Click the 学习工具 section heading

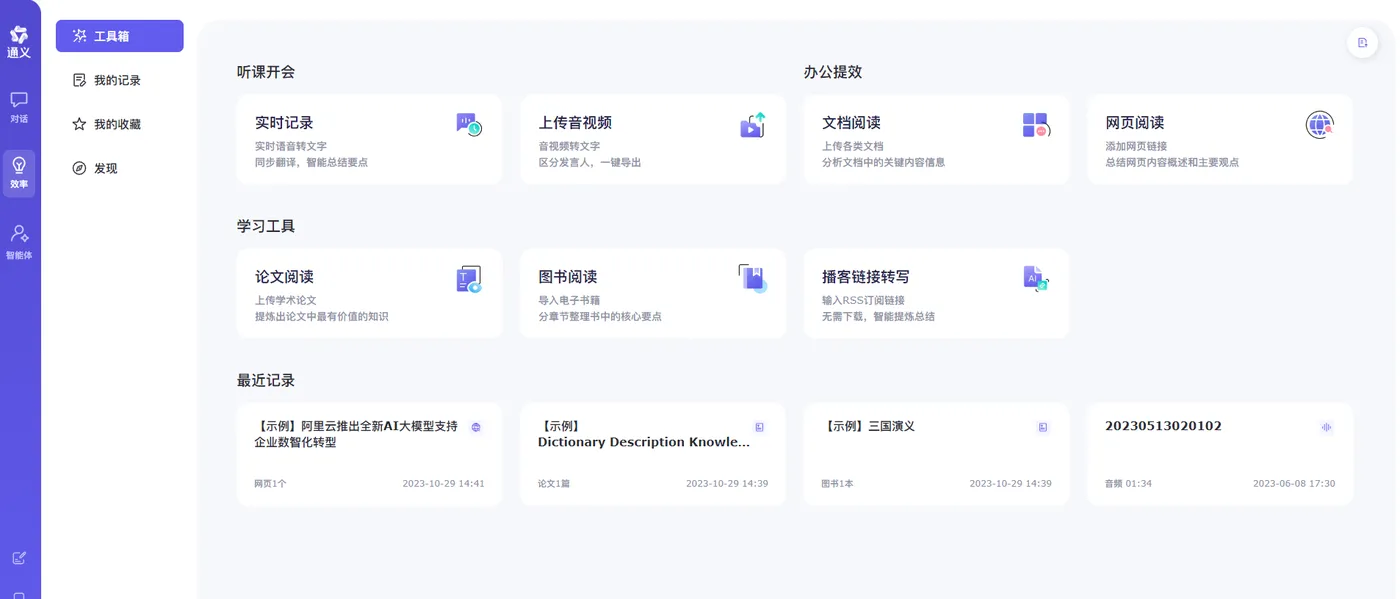click(x=266, y=226)
